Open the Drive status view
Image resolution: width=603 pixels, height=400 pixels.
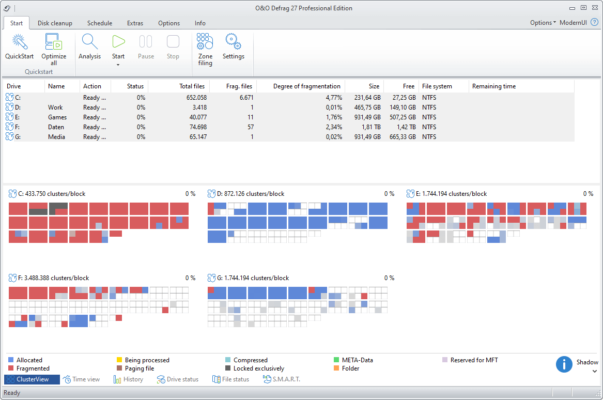(x=188, y=380)
